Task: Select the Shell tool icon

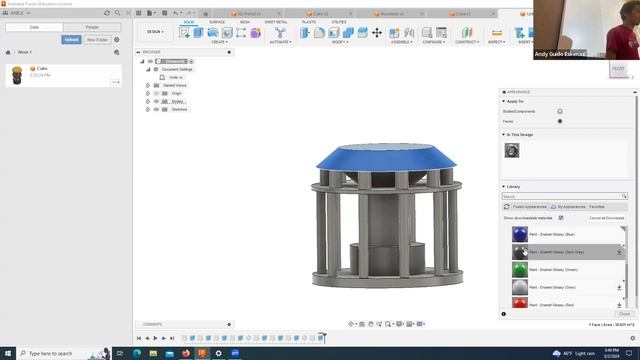Action: pyautogui.click(x=333, y=33)
